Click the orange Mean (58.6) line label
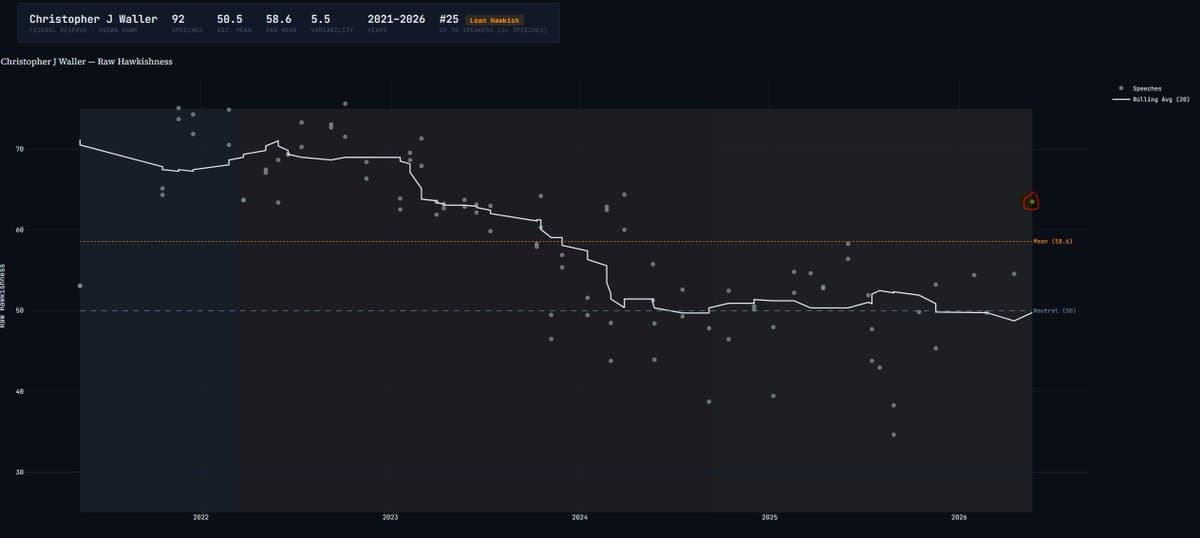The height and width of the screenshot is (538, 1200). tap(1053, 241)
